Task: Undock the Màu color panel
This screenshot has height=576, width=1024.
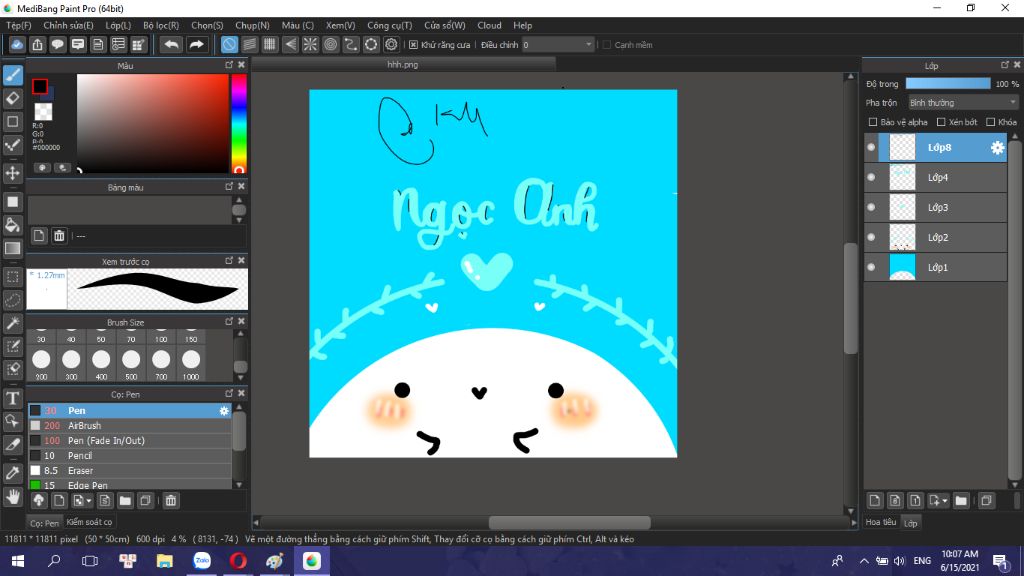Action: [x=229, y=65]
